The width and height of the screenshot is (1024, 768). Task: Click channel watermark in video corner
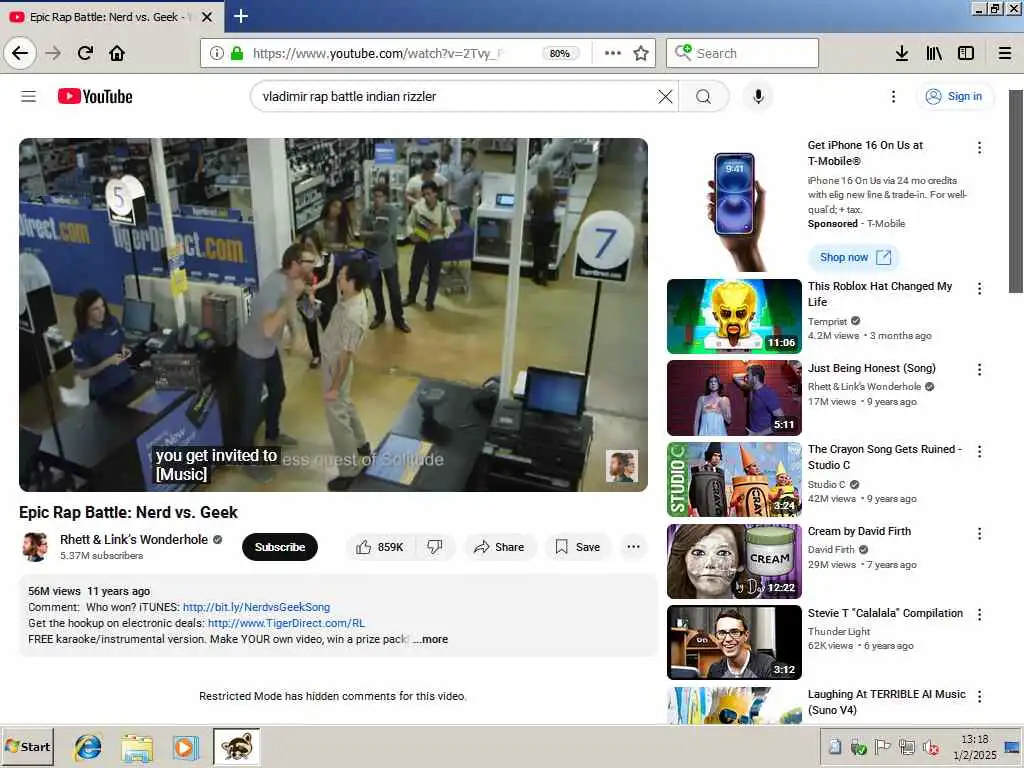click(622, 466)
